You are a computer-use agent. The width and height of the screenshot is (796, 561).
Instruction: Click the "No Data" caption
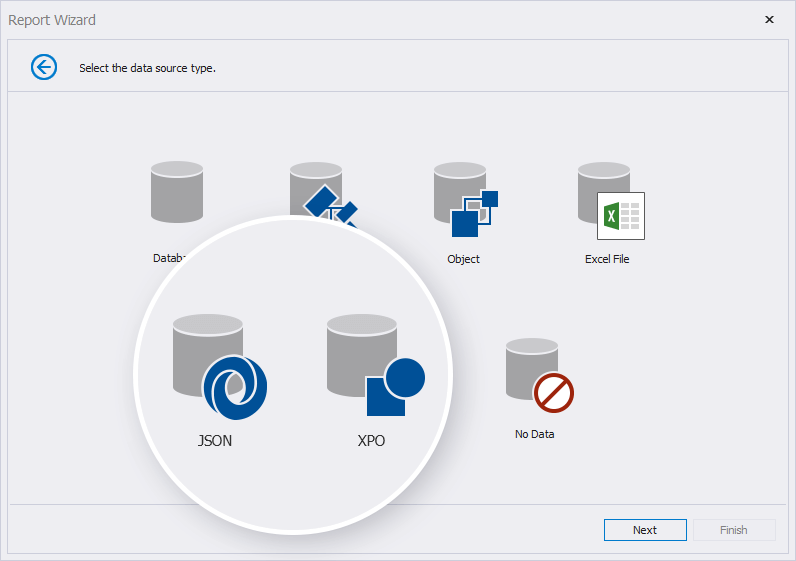[535, 434]
